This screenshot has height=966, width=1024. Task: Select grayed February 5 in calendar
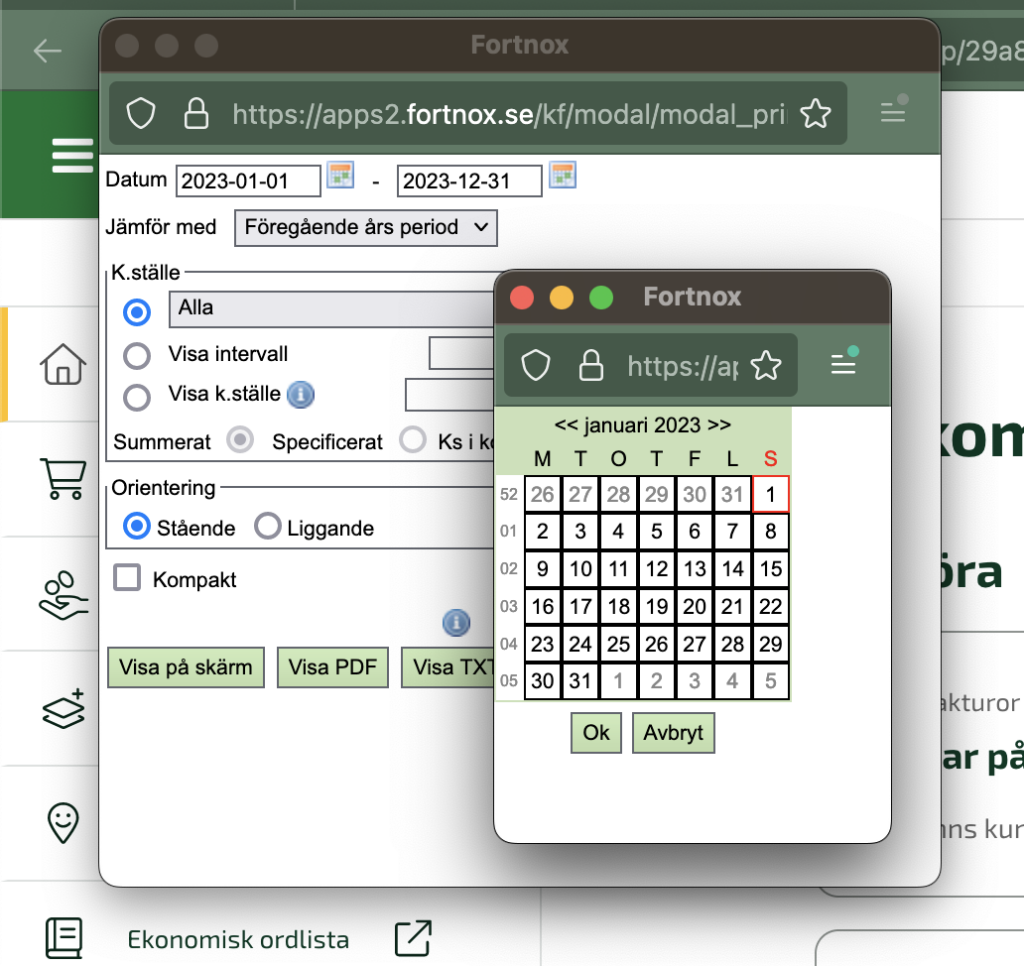coord(771,681)
